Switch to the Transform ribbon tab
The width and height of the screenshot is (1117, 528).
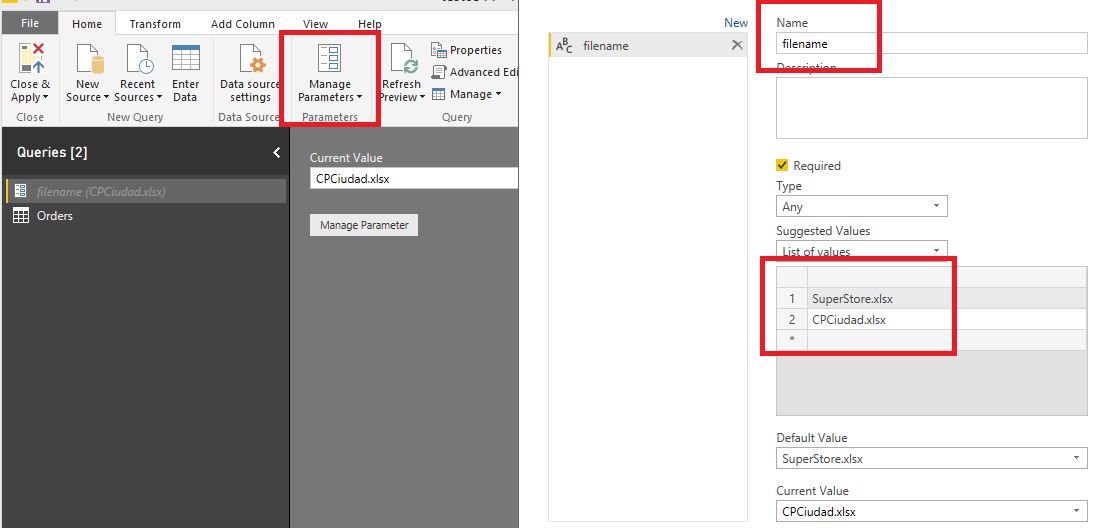(x=155, y=24)
